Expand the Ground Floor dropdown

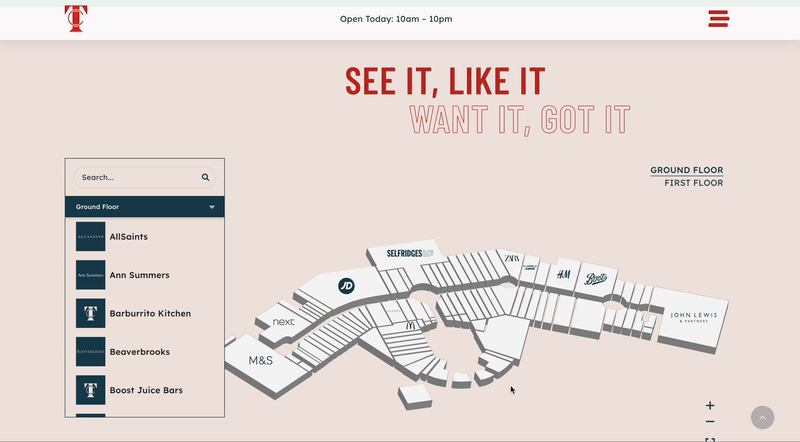pyautogui.click(x=144, y=207)
